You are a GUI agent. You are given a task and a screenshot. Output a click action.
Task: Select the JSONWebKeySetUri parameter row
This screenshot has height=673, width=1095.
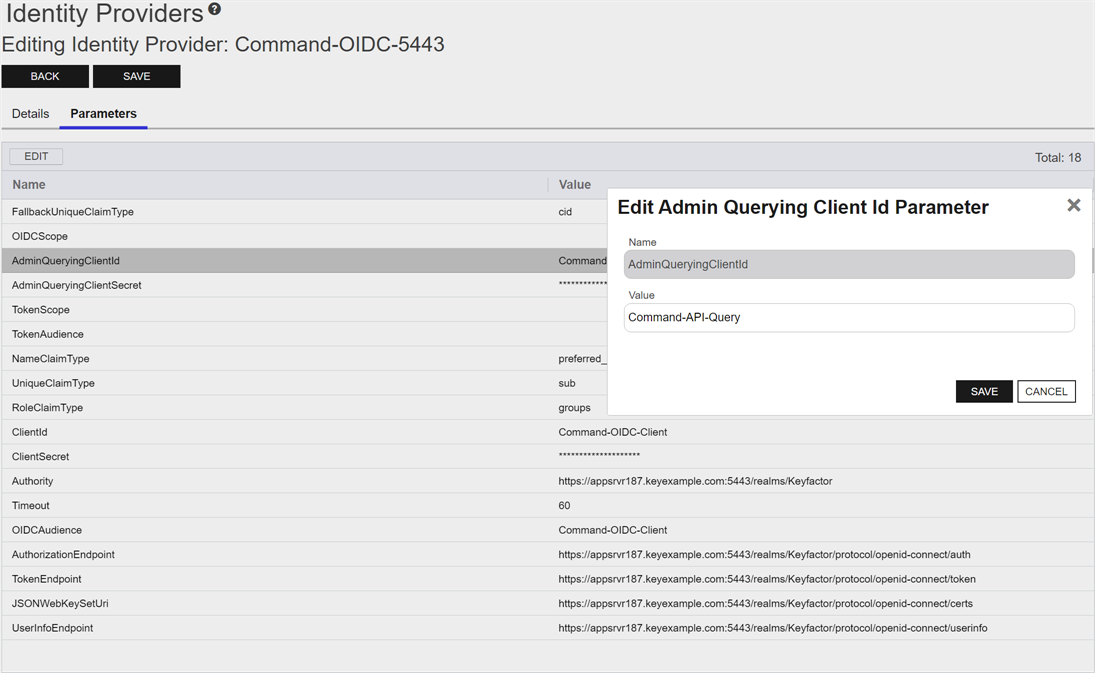point(60,604)
